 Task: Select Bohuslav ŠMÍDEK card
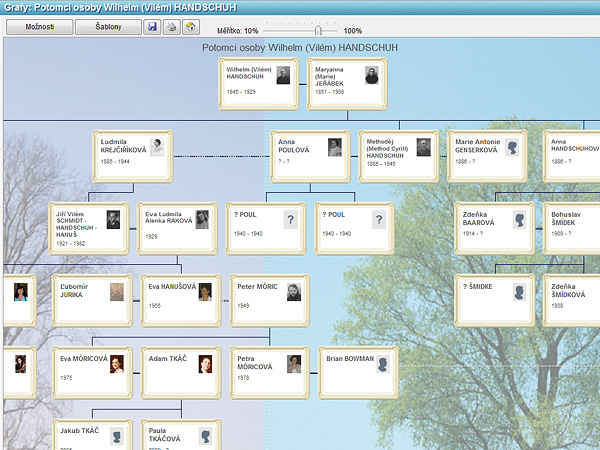pyautogui.click(x=572, y=228)
